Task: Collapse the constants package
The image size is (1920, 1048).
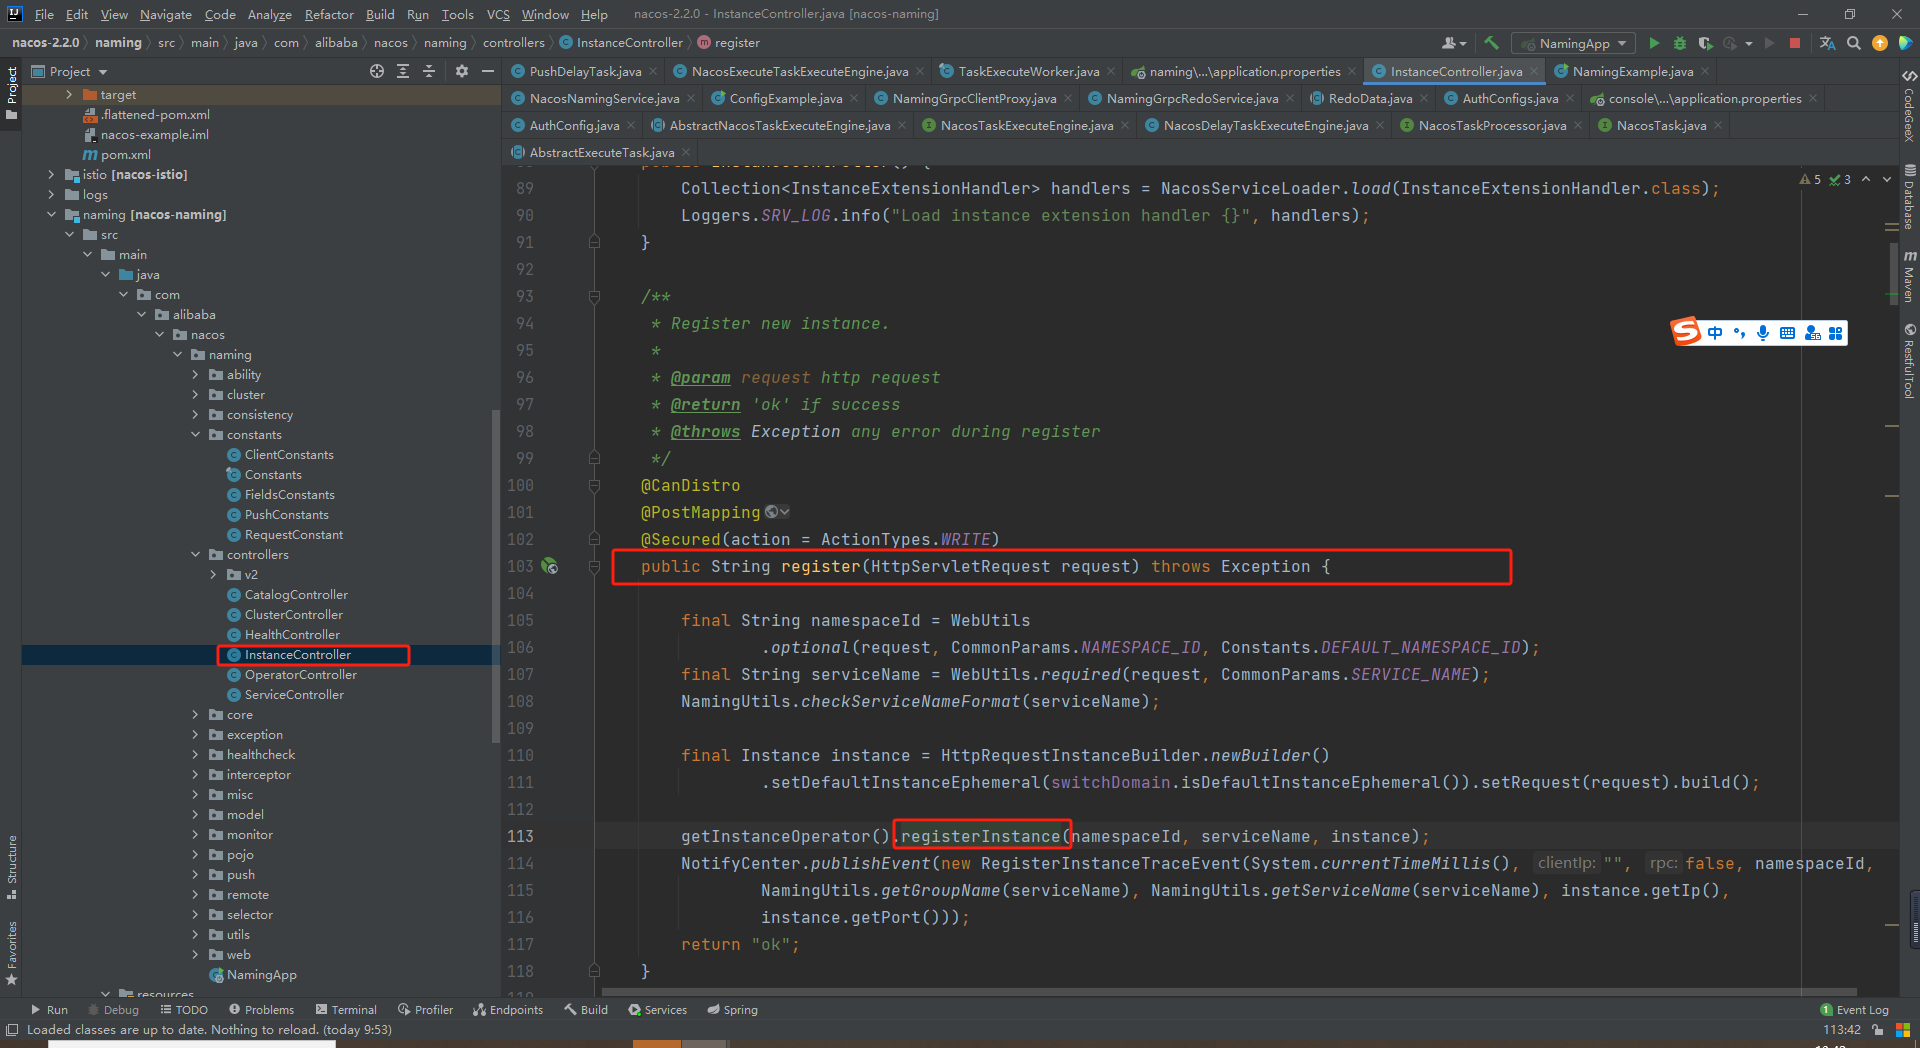Action: [195, 435]
